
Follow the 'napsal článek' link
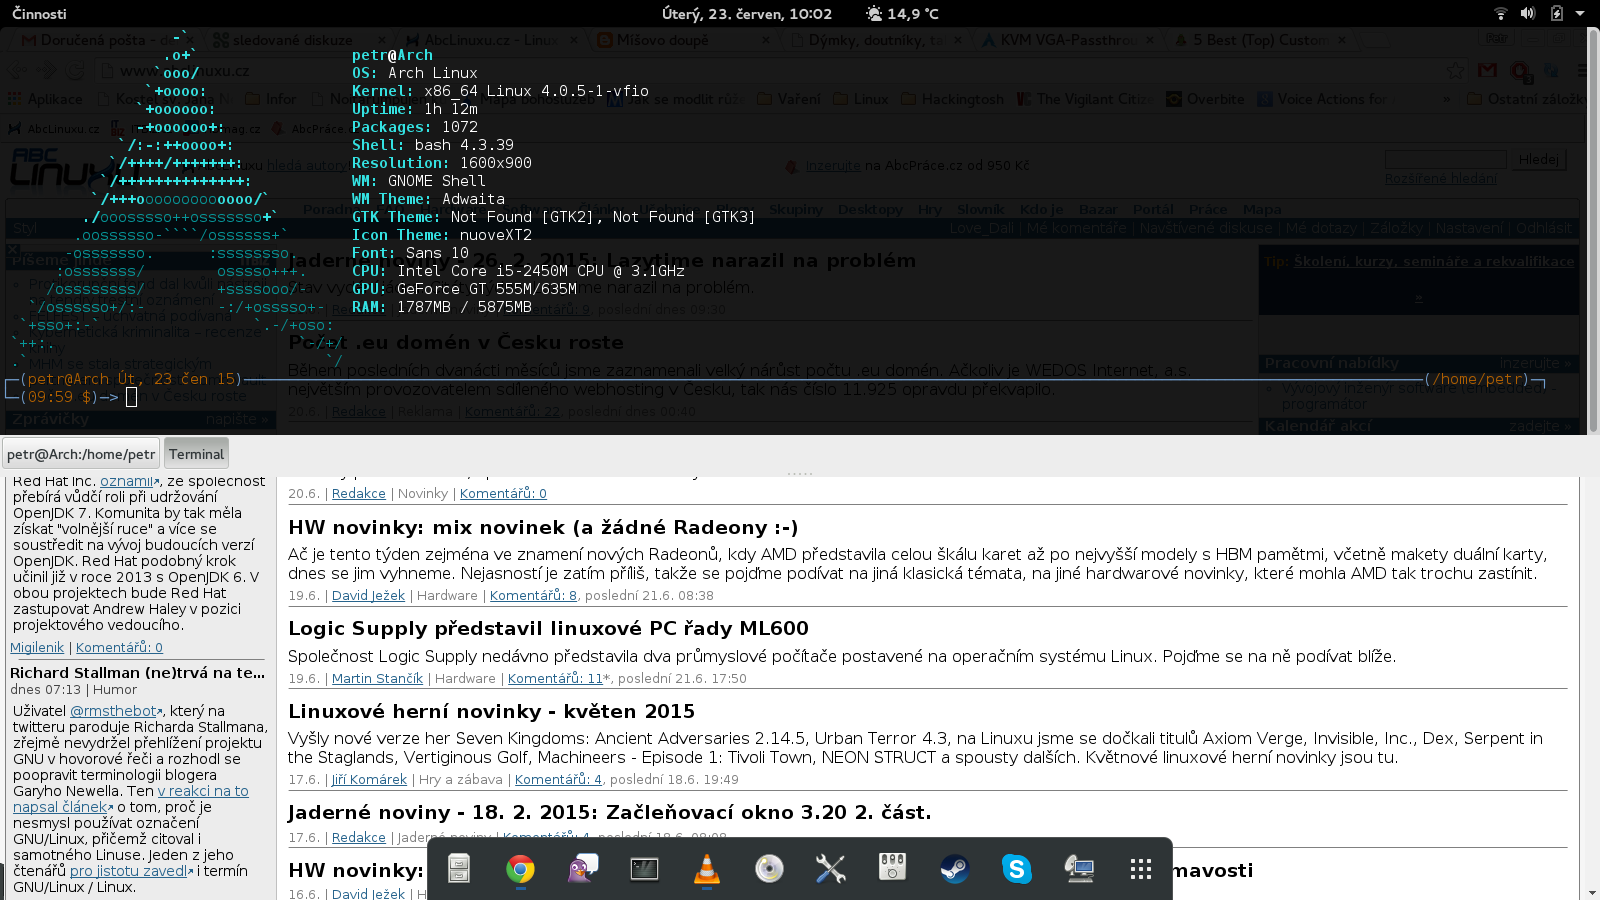point(62,807)
